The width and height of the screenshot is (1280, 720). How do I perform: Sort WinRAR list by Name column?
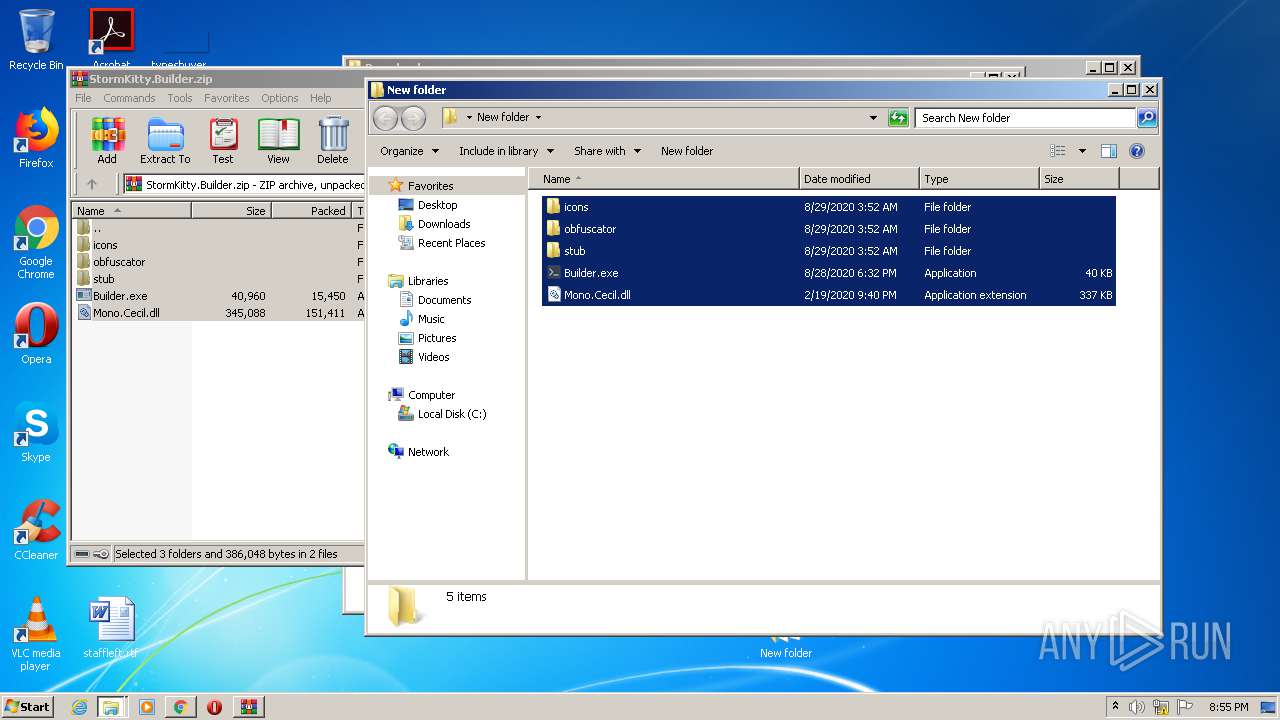pos(132,211)
